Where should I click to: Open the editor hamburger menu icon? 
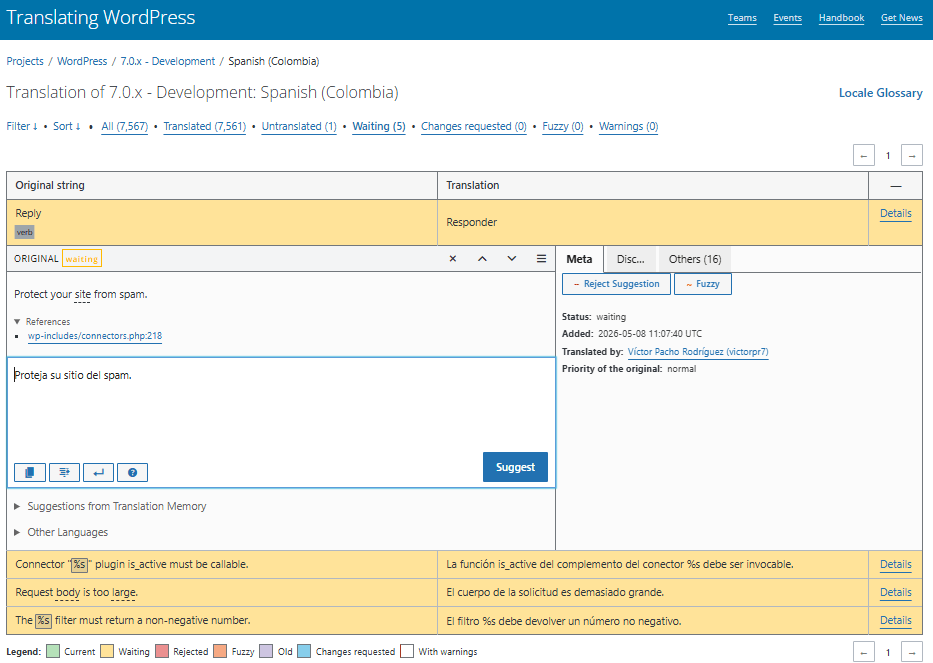pos(541,259)
